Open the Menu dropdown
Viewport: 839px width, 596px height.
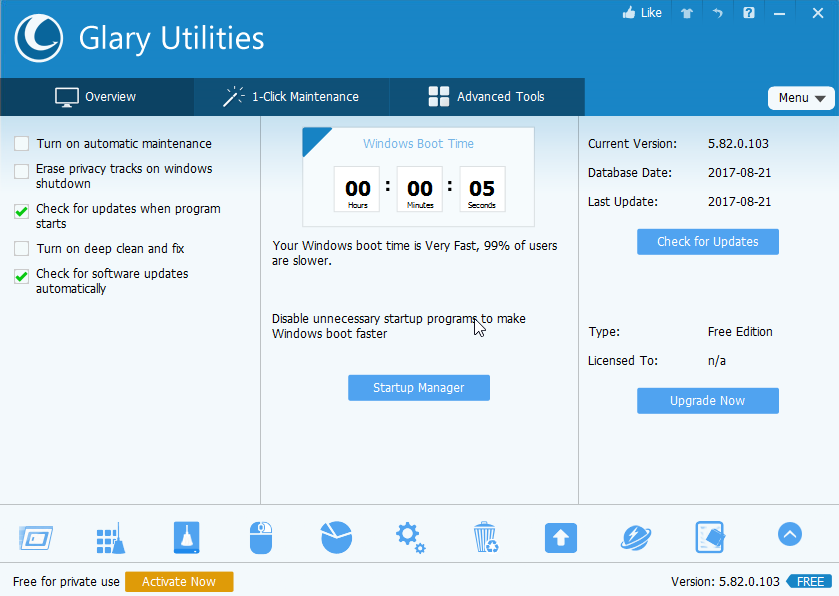(801, 97)
